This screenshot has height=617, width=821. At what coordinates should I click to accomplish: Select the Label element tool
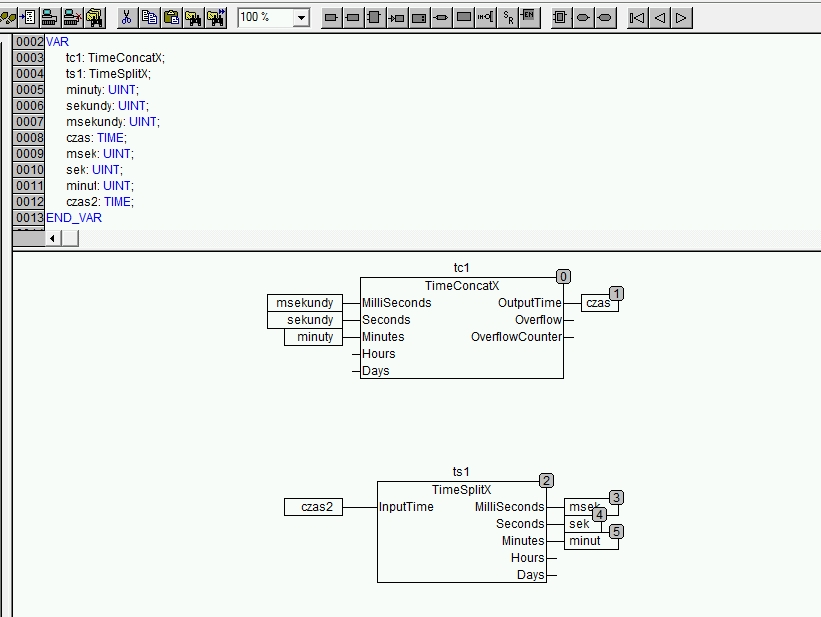418,17
